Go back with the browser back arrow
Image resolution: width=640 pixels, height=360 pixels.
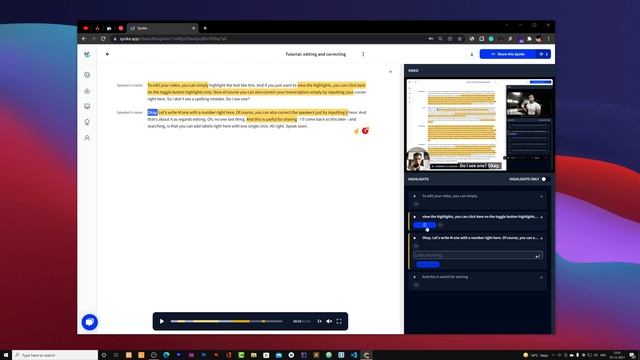84,39
